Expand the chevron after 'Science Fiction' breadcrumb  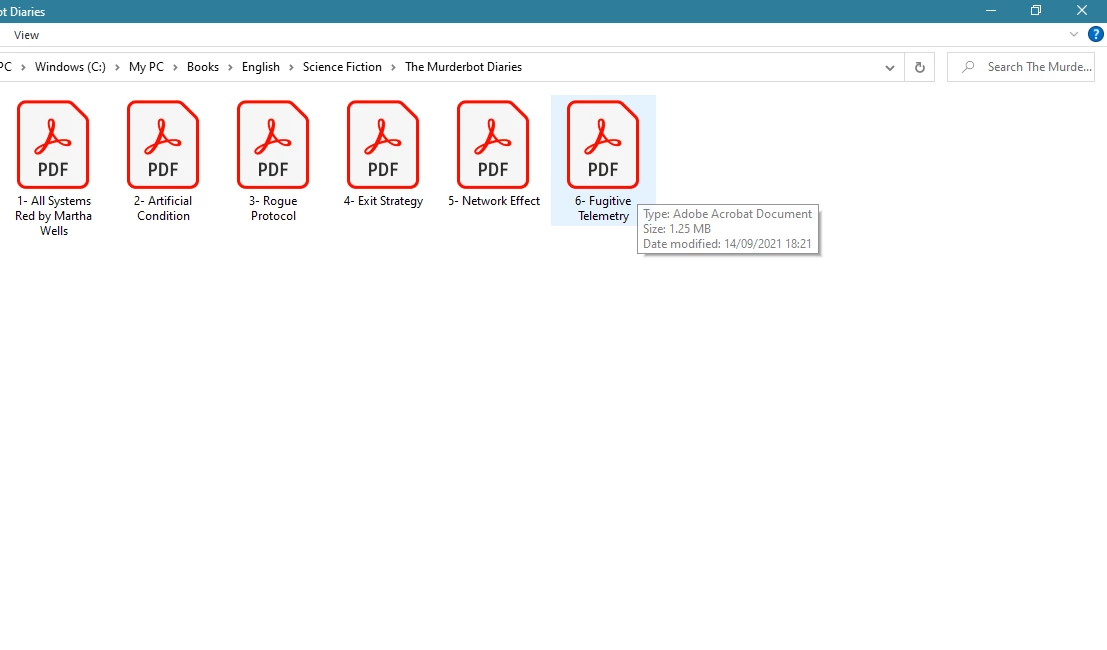tap(393, 68)
